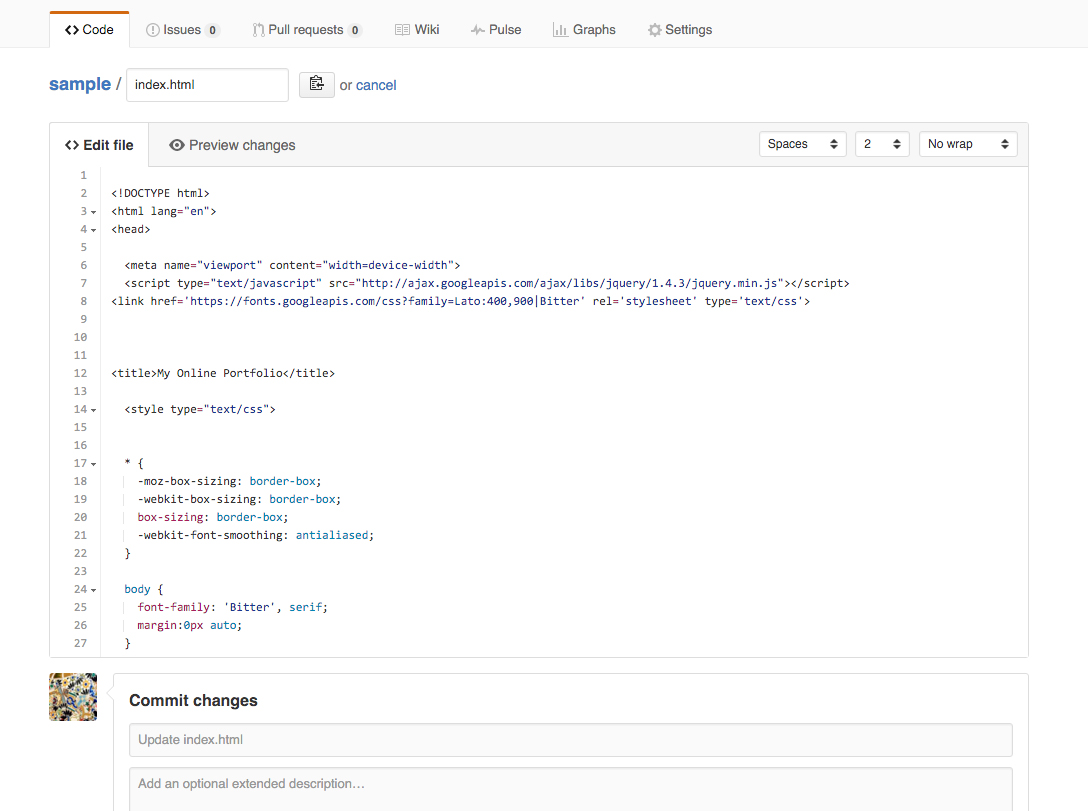Screen dimensions: 1088x811
Task: Click line number 12 in gutter
Action: tap(80, 373)
